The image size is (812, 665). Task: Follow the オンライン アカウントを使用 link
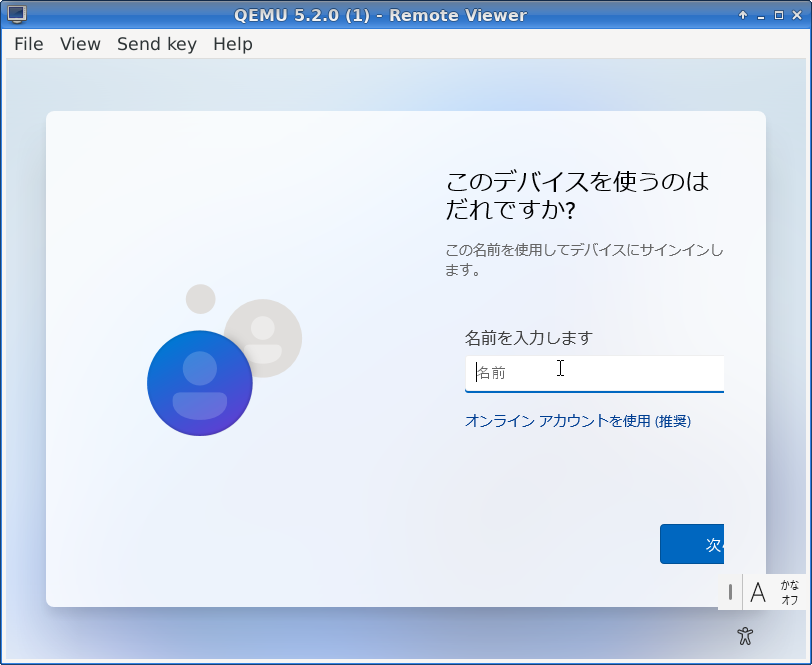[x=578, y=421]
